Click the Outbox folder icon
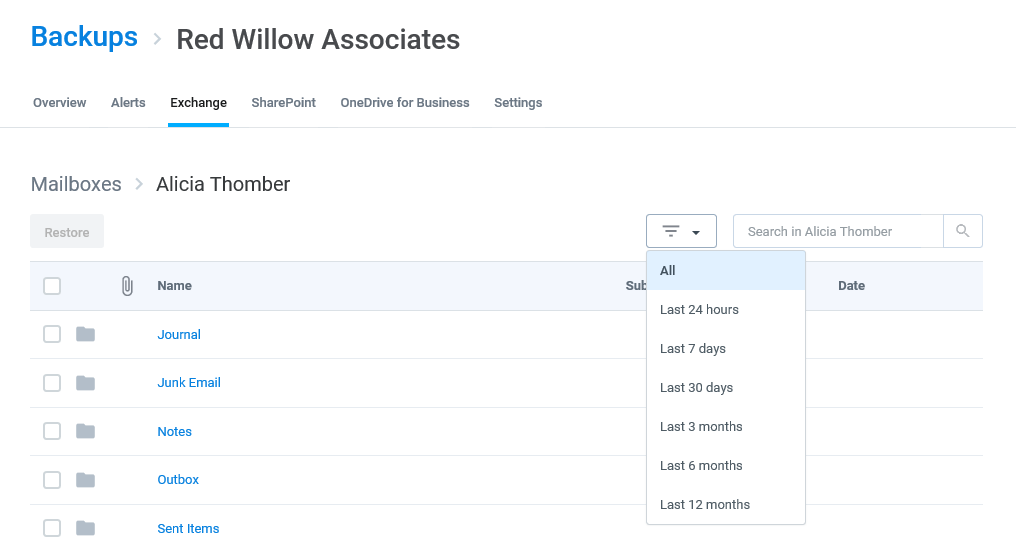Viewport: 1016px width, 550px height. click(x=86, y=480)
